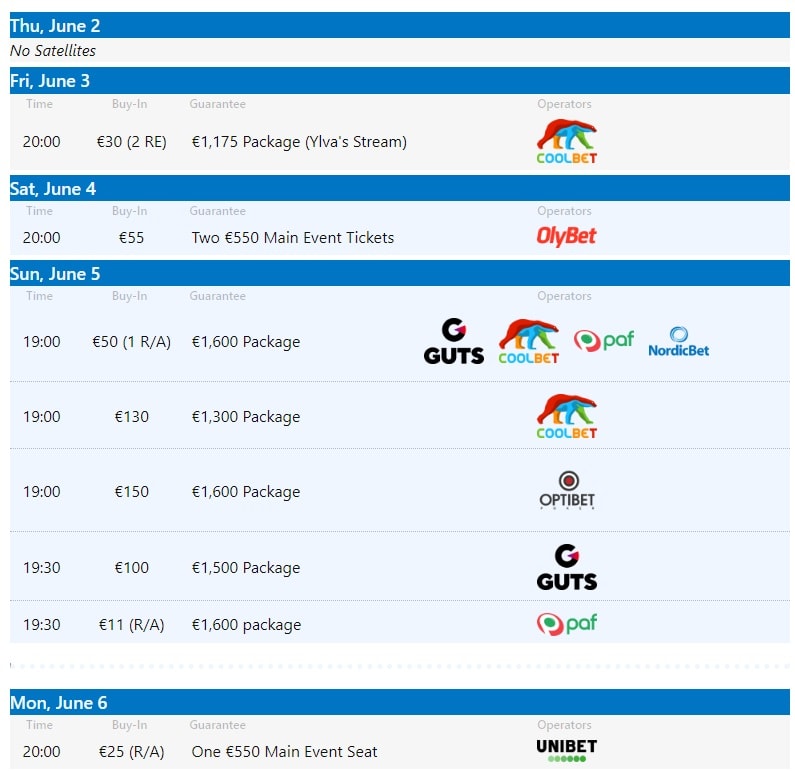The width and height of the screenshot is (795, 771).
Task: Click the Coolbet logo for €1,300 Package
Action: pos(566,416)
